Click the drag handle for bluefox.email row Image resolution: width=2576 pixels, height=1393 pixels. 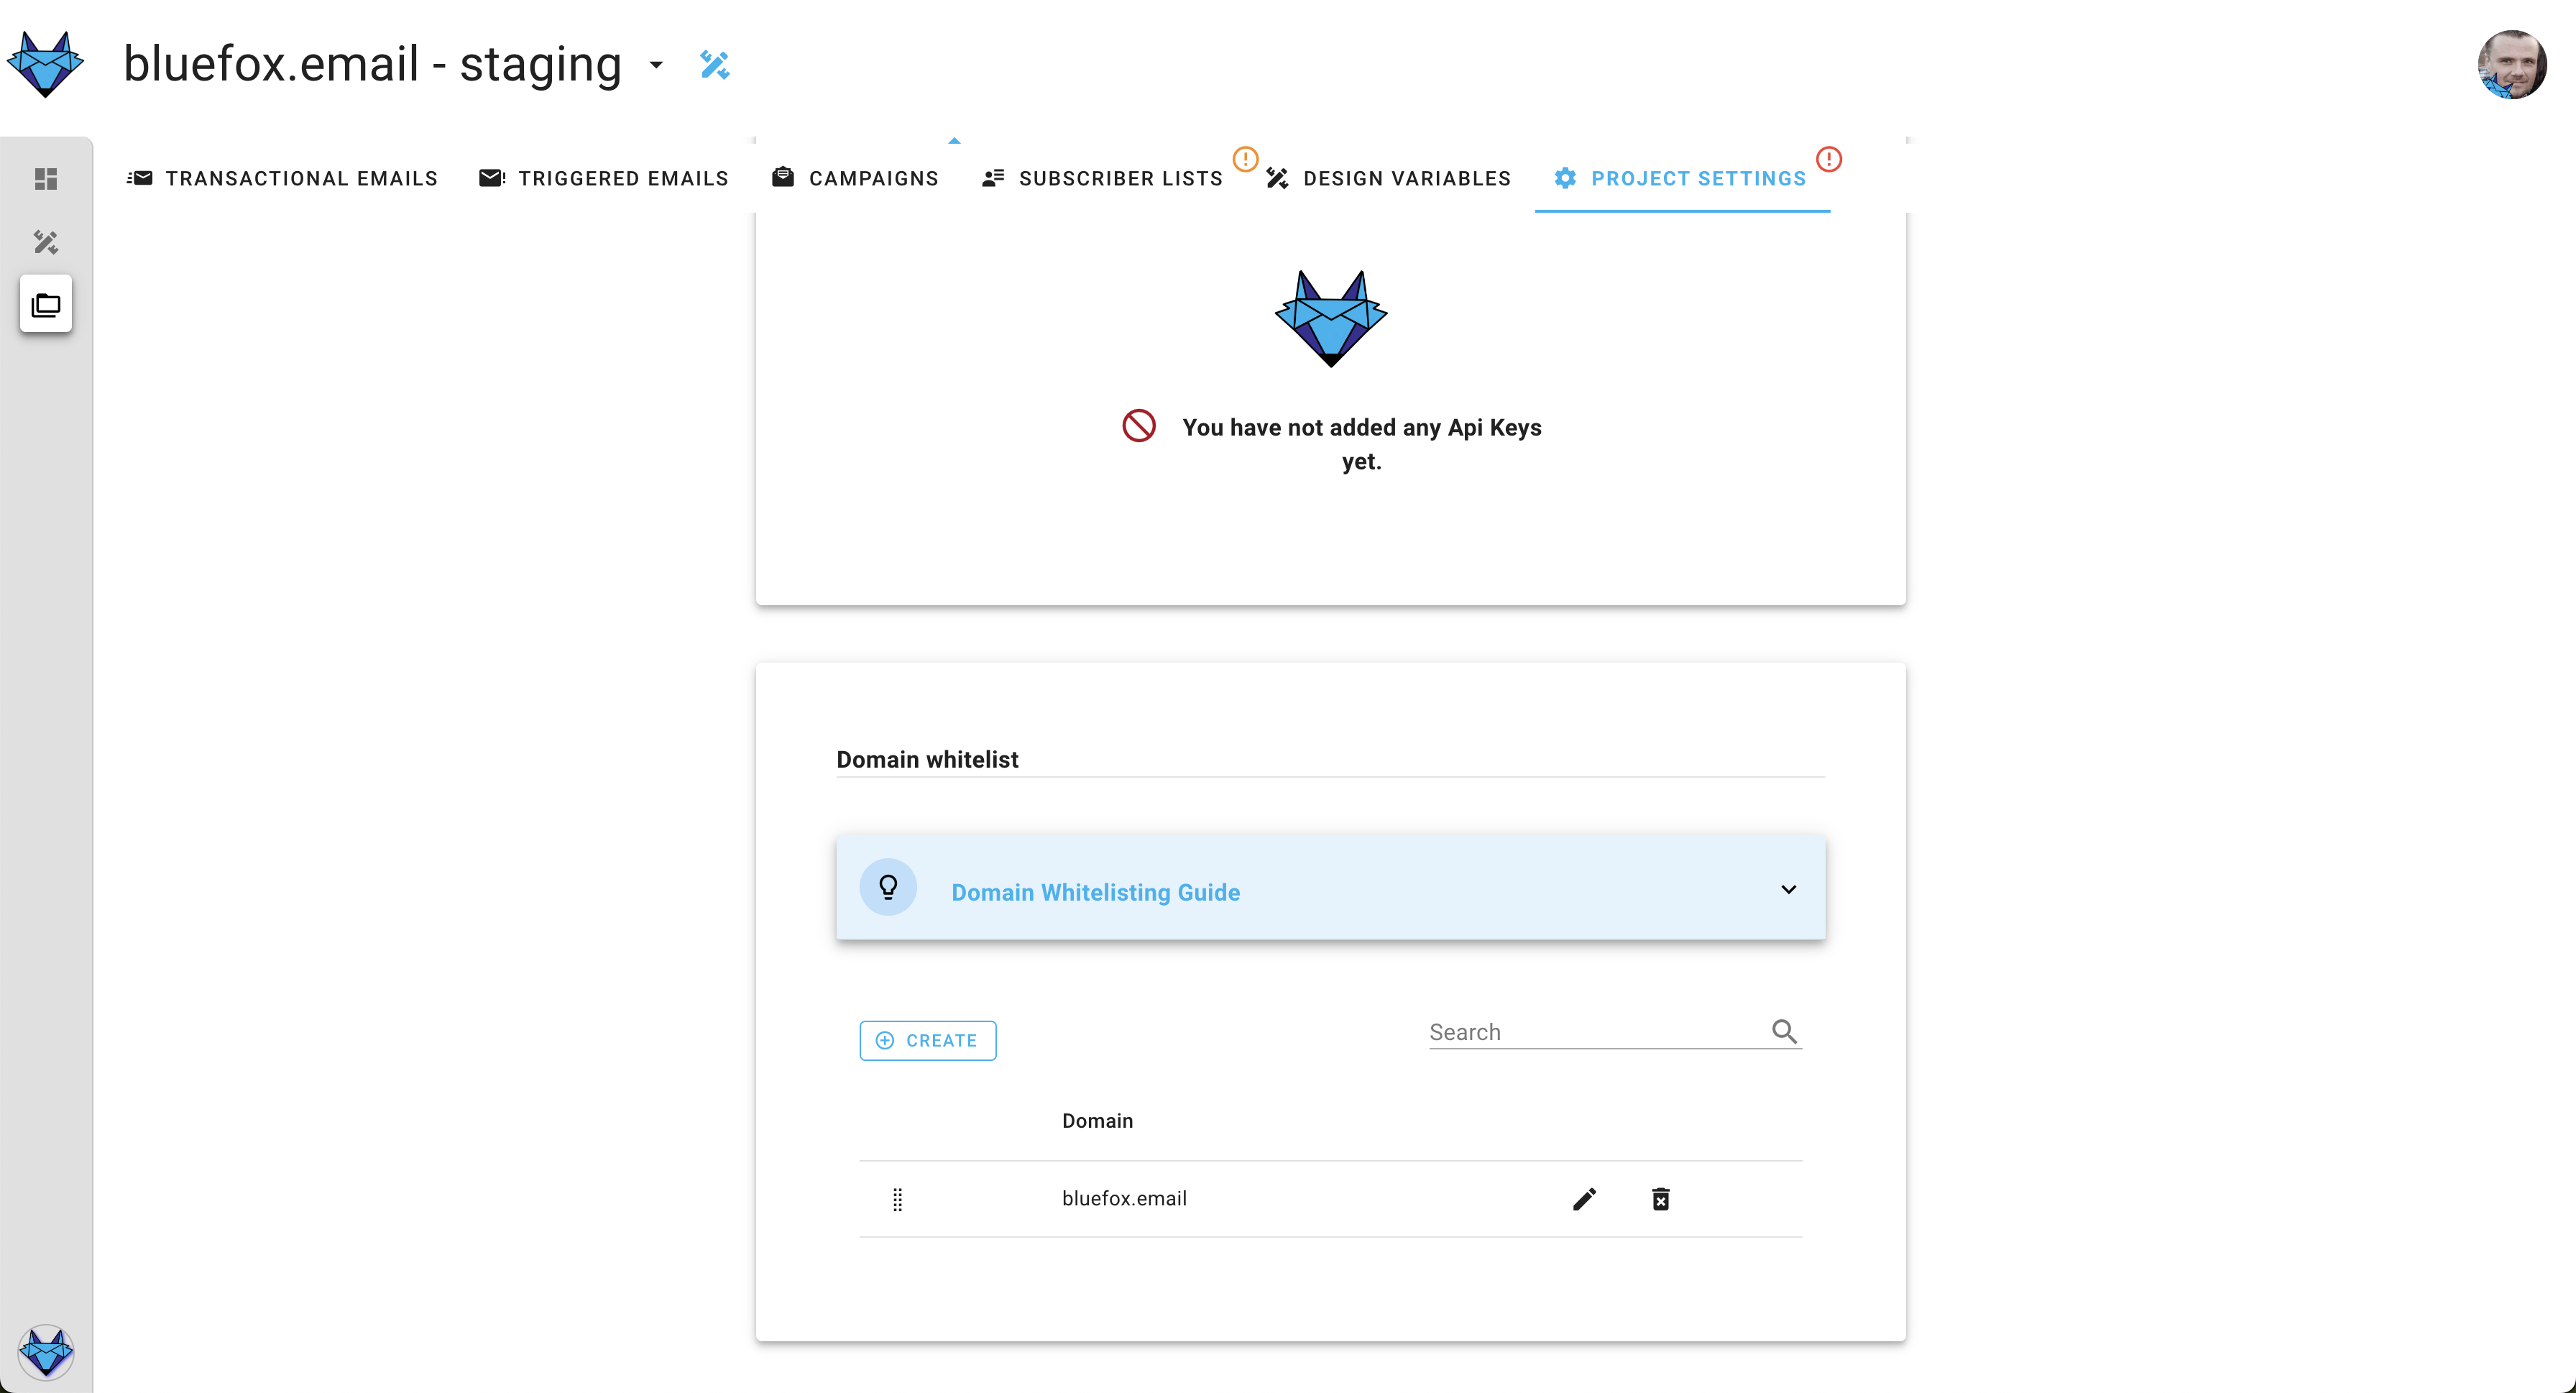tap(897, 1199)
